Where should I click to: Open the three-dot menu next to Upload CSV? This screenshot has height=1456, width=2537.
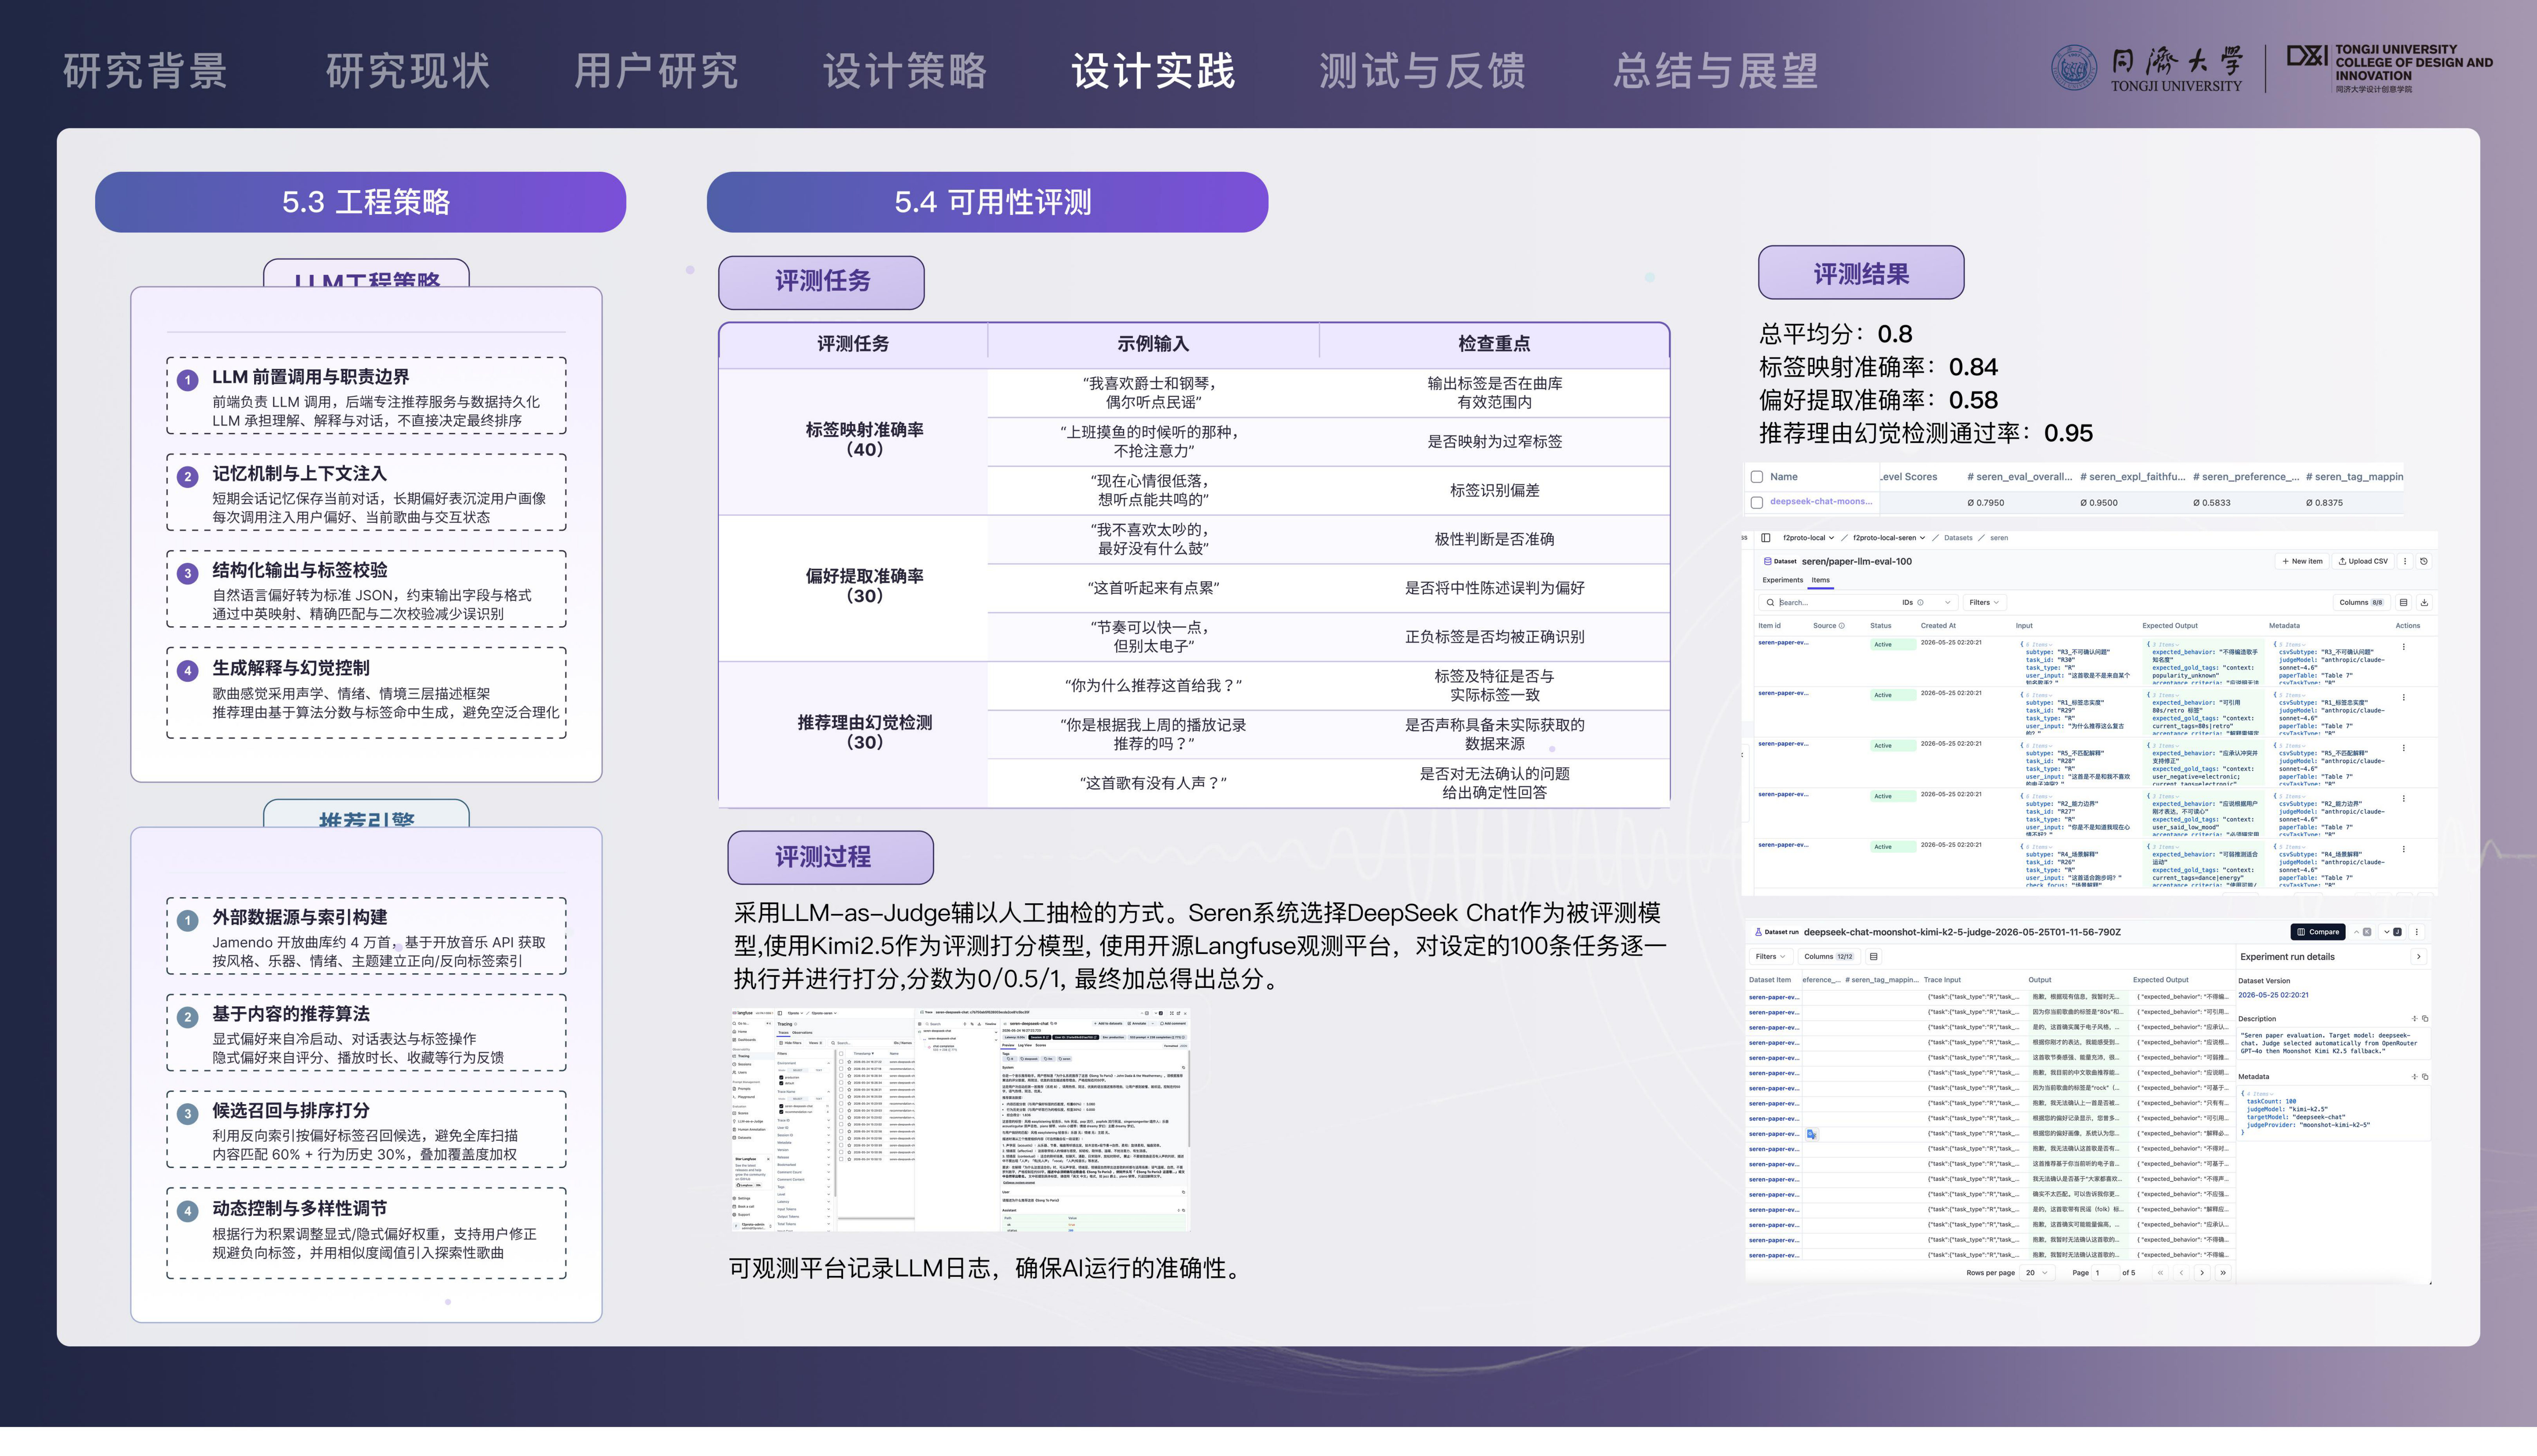[2405, 561]
